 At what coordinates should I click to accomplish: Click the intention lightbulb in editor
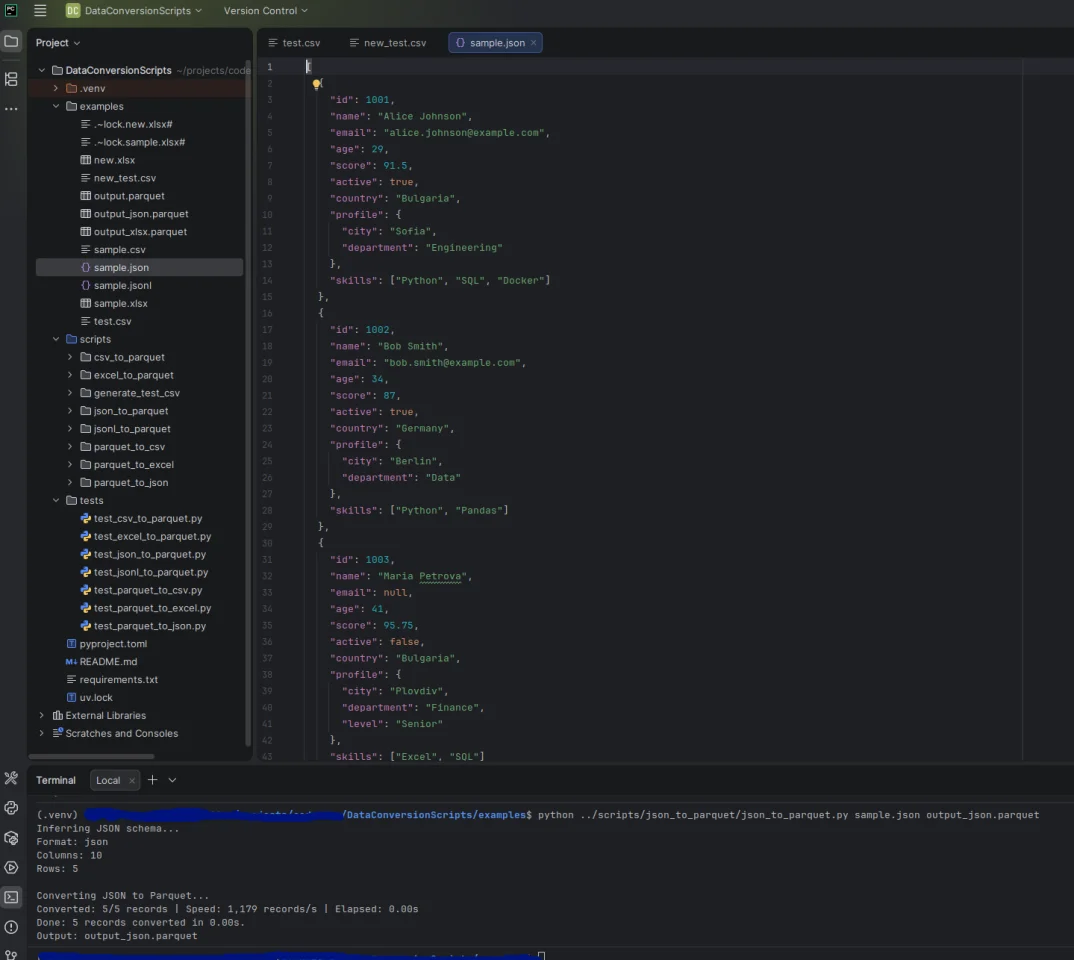(316, 84)
